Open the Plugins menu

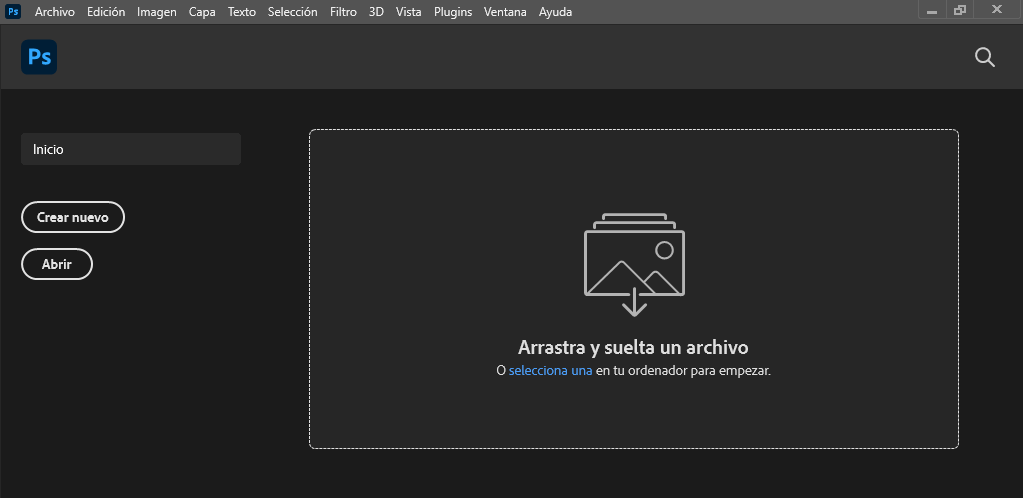(453, 12)
